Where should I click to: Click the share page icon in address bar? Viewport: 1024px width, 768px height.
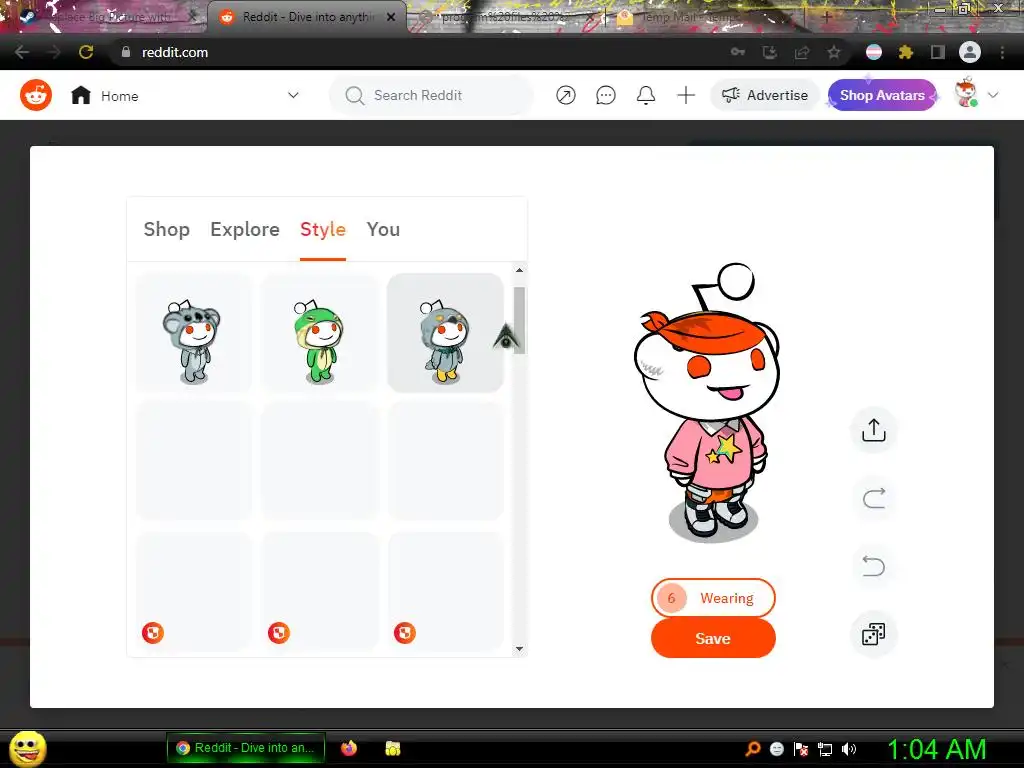tap(802, 52)
